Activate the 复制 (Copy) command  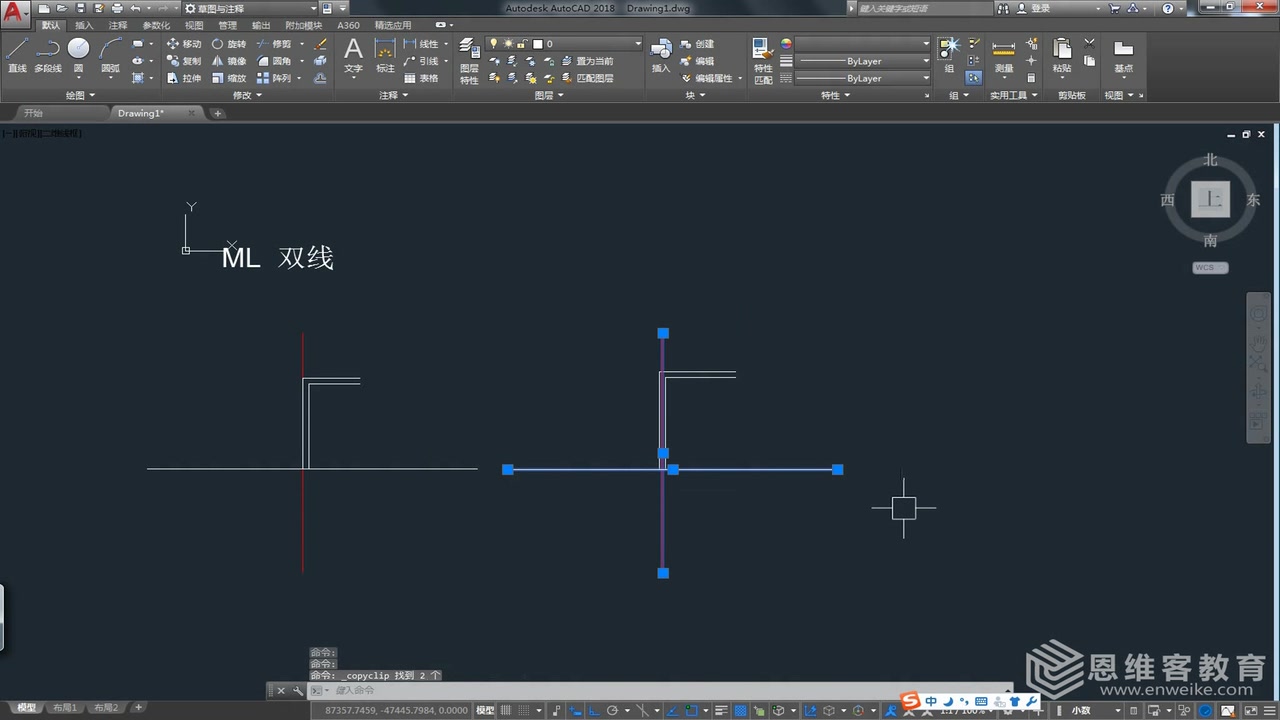coord(183,61)
